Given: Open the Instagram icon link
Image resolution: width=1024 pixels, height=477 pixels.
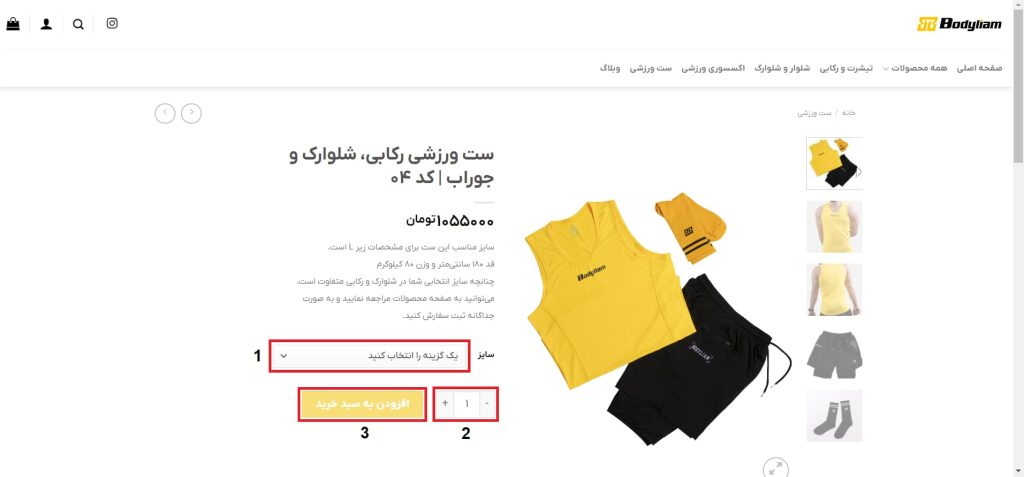Looking at the screenshot, I should point(112,24).
